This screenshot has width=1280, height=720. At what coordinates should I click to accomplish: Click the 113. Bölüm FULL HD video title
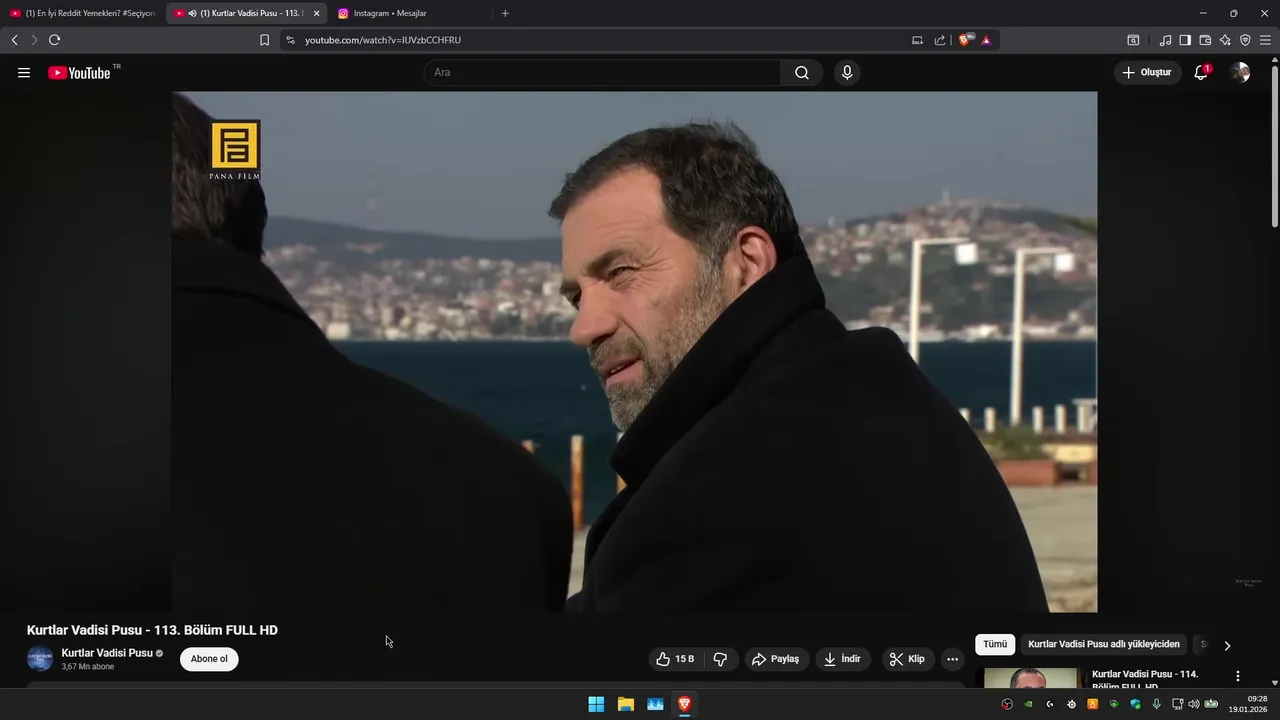[152, 630]
